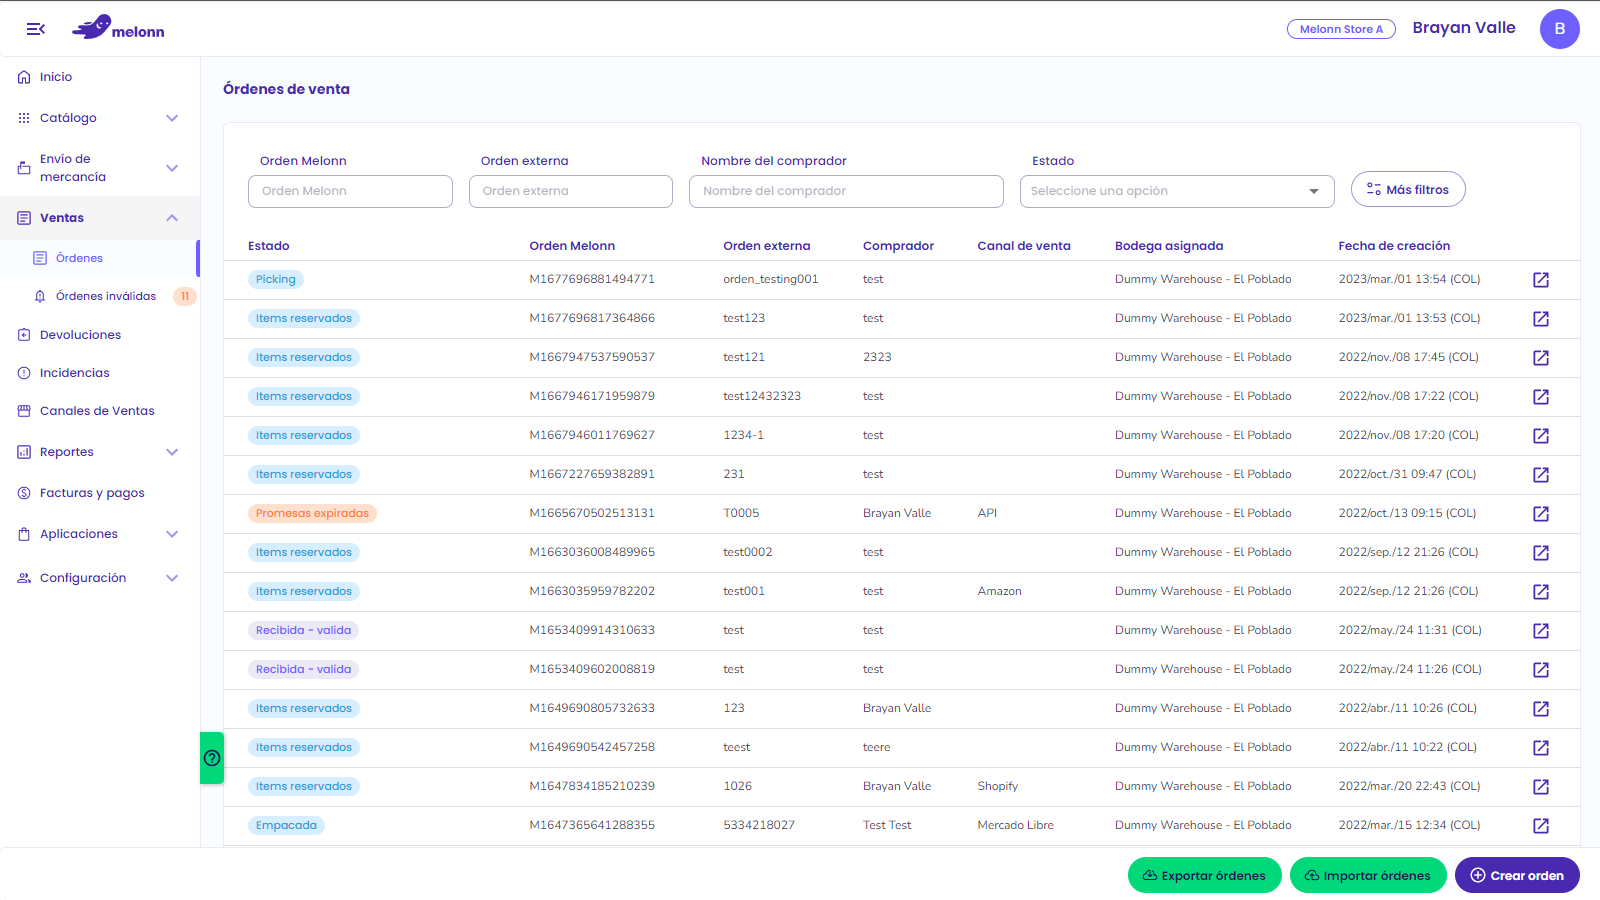This screenshot has height=900, width=1600.
Task: Focus the Orden Melonn input field
Action: coord(350,191)
